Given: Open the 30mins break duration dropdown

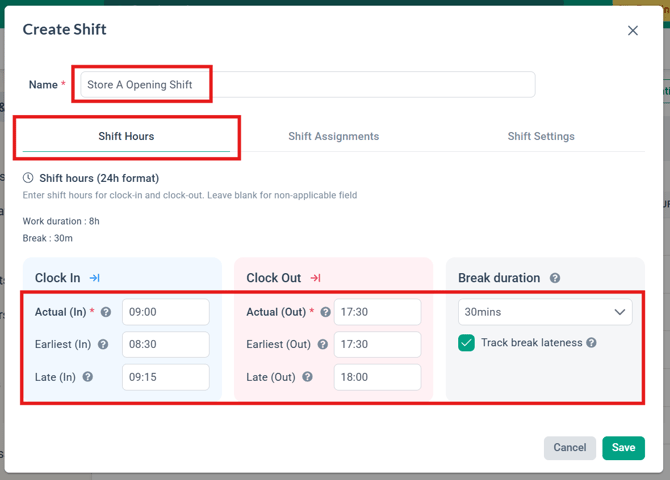Looking at the screenshot, I should click(x=545, y=312).
